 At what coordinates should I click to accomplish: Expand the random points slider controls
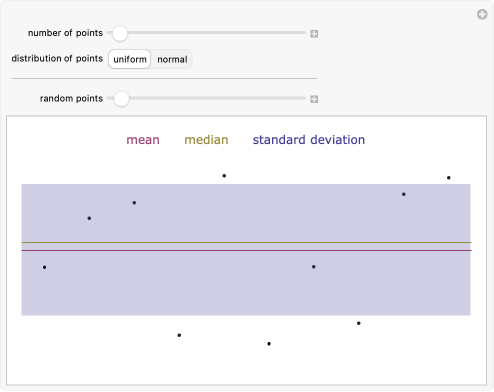coord(314,99)
